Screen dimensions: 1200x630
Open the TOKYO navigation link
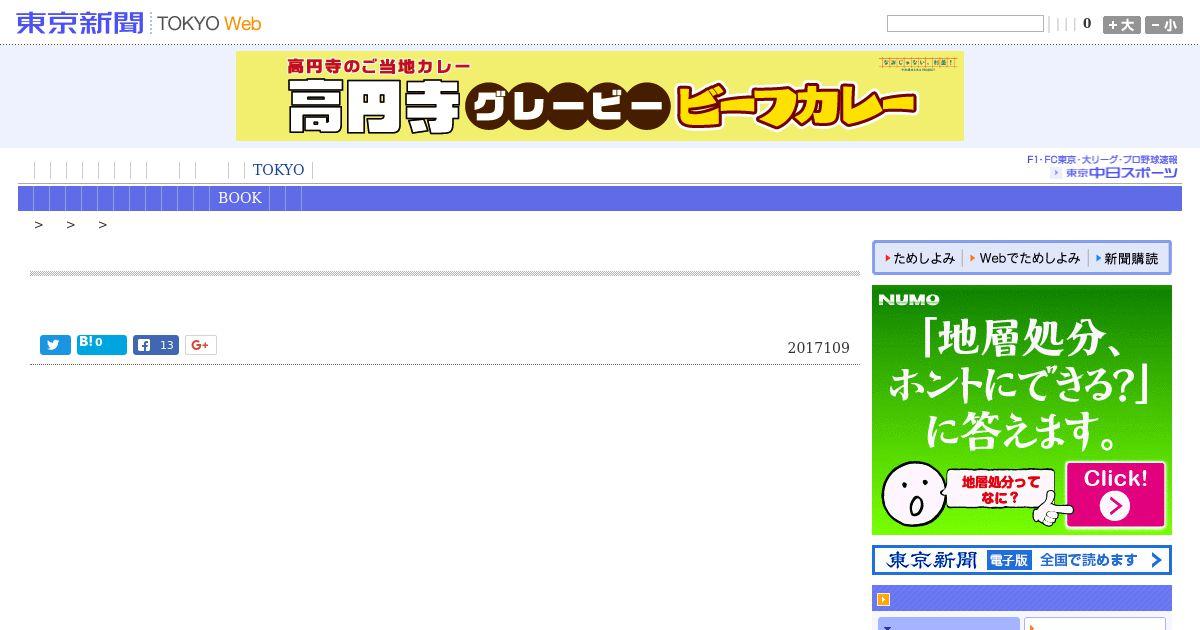click(278, 170)
